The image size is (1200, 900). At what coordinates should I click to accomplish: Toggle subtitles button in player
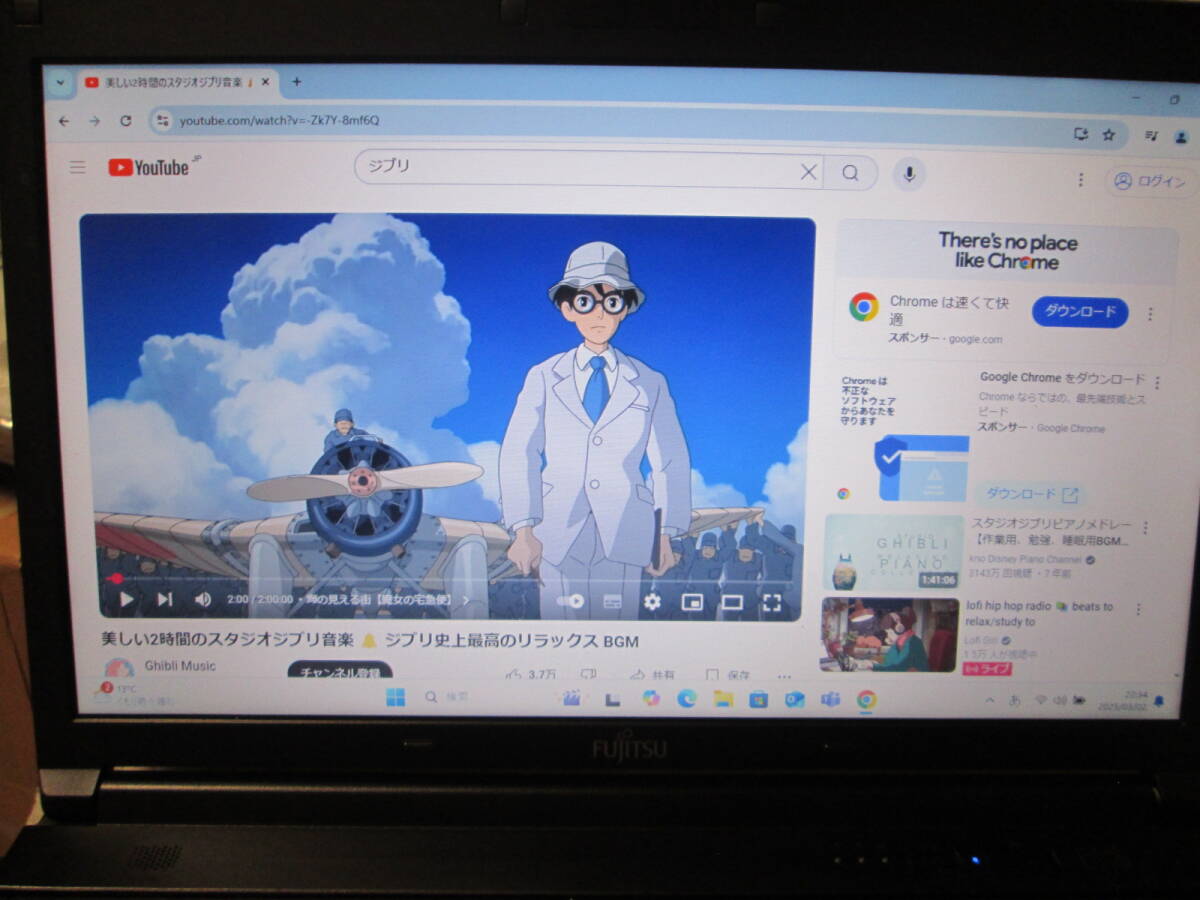coord(612,601)
